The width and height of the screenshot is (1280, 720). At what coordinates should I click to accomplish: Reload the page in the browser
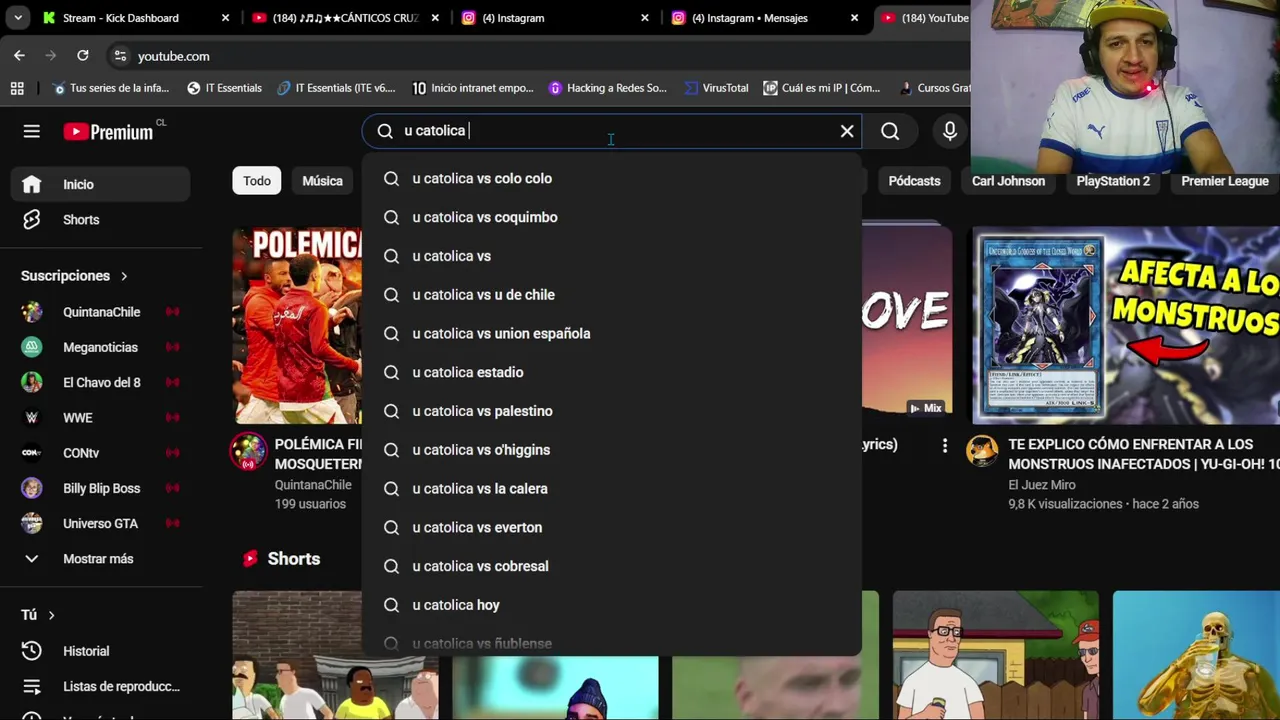tap(83, 56)
